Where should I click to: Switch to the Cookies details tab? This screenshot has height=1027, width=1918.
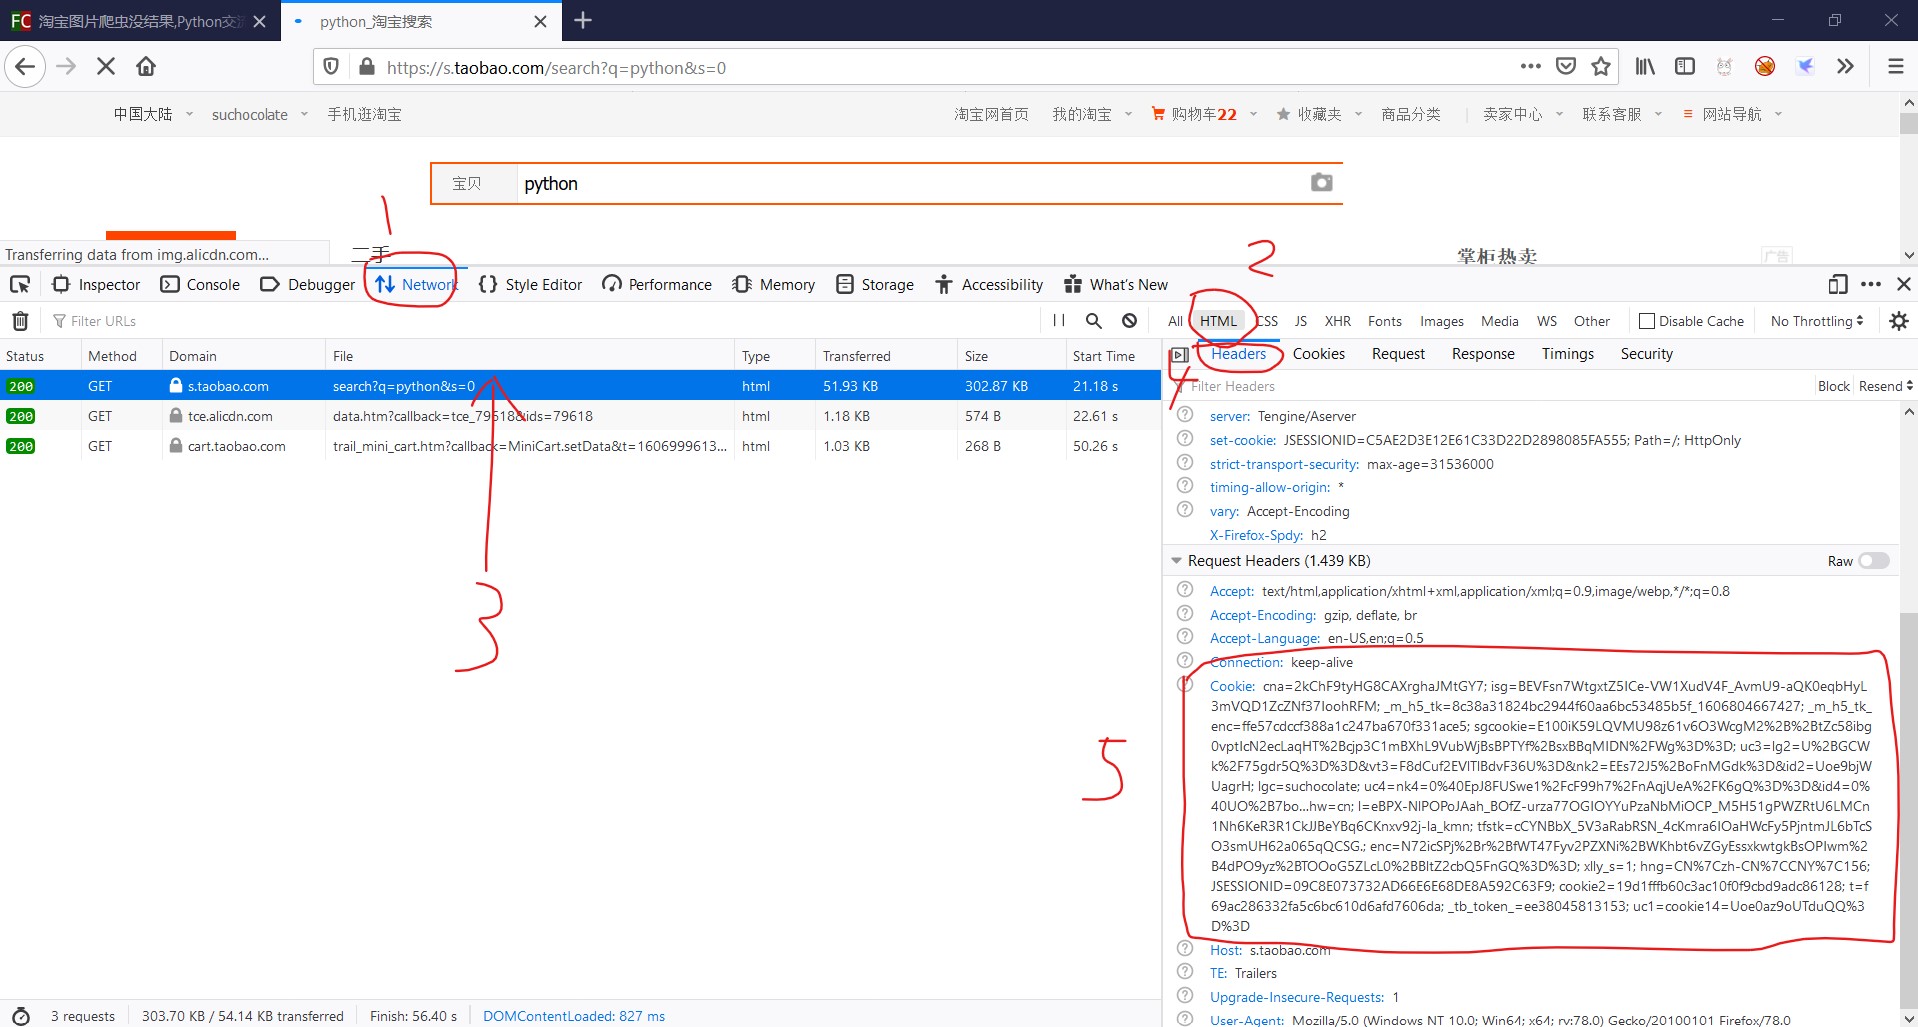(1318, 354)
